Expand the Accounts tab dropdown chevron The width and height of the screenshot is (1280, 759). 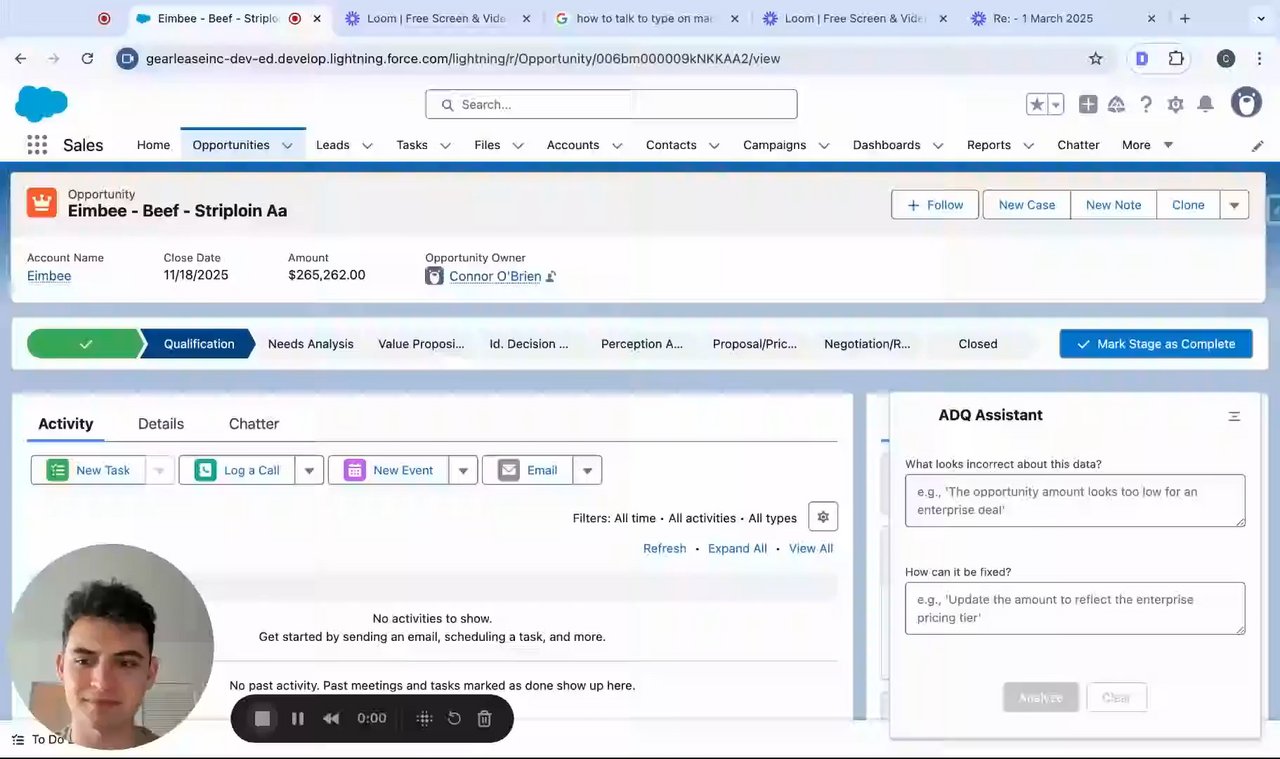point(617,146)
